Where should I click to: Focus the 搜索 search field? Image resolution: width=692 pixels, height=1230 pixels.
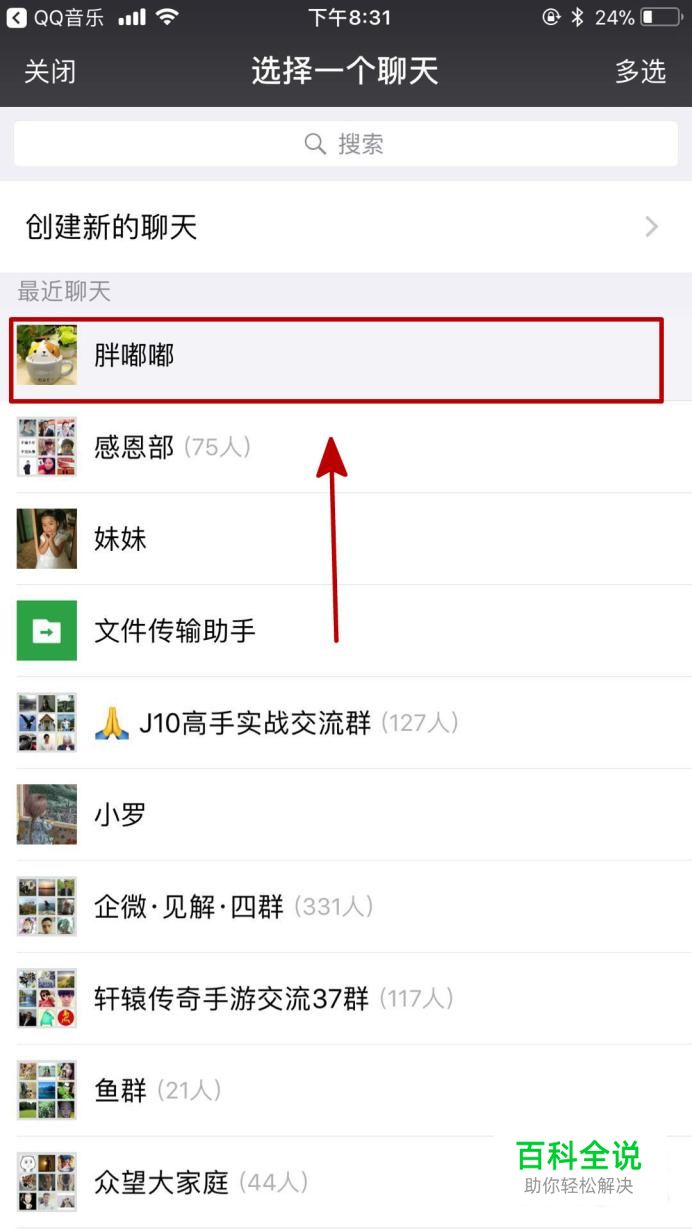[x=346, y=144]
